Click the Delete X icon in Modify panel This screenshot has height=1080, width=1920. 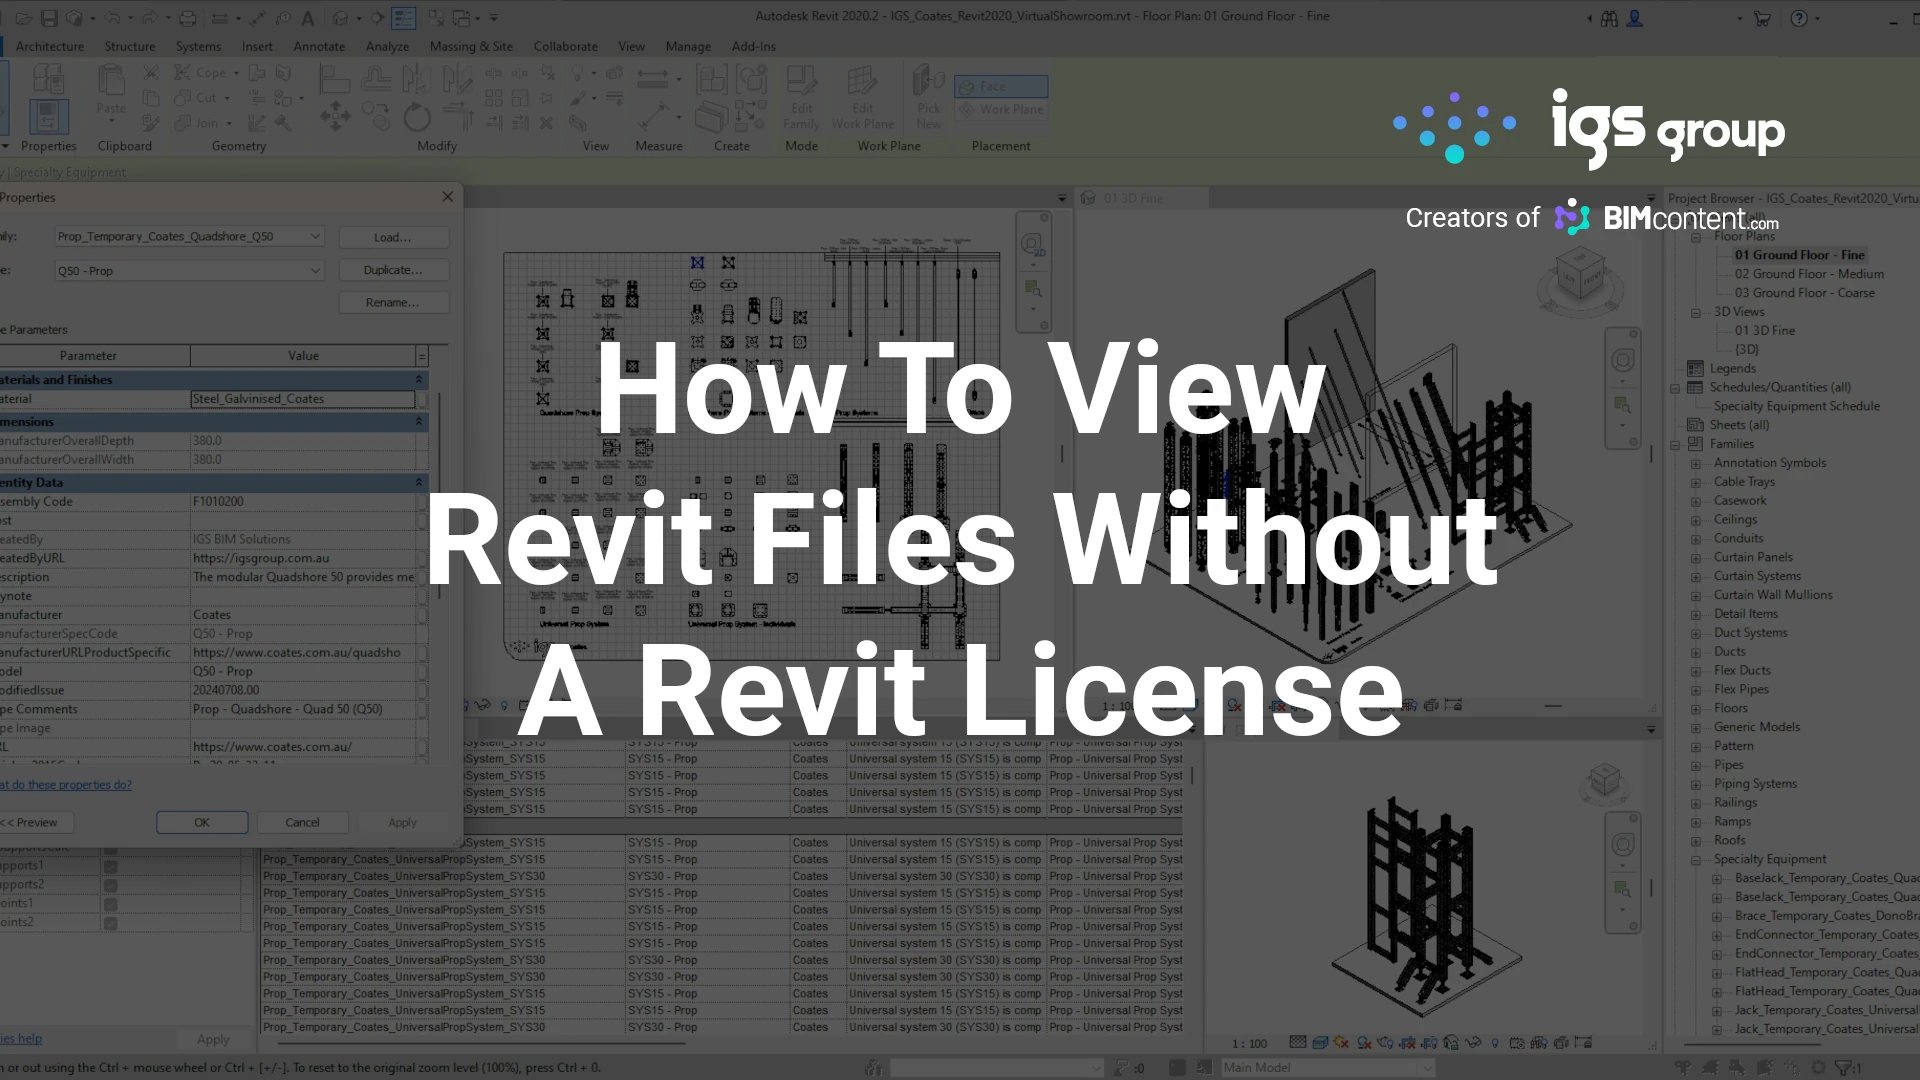point(546,123)
